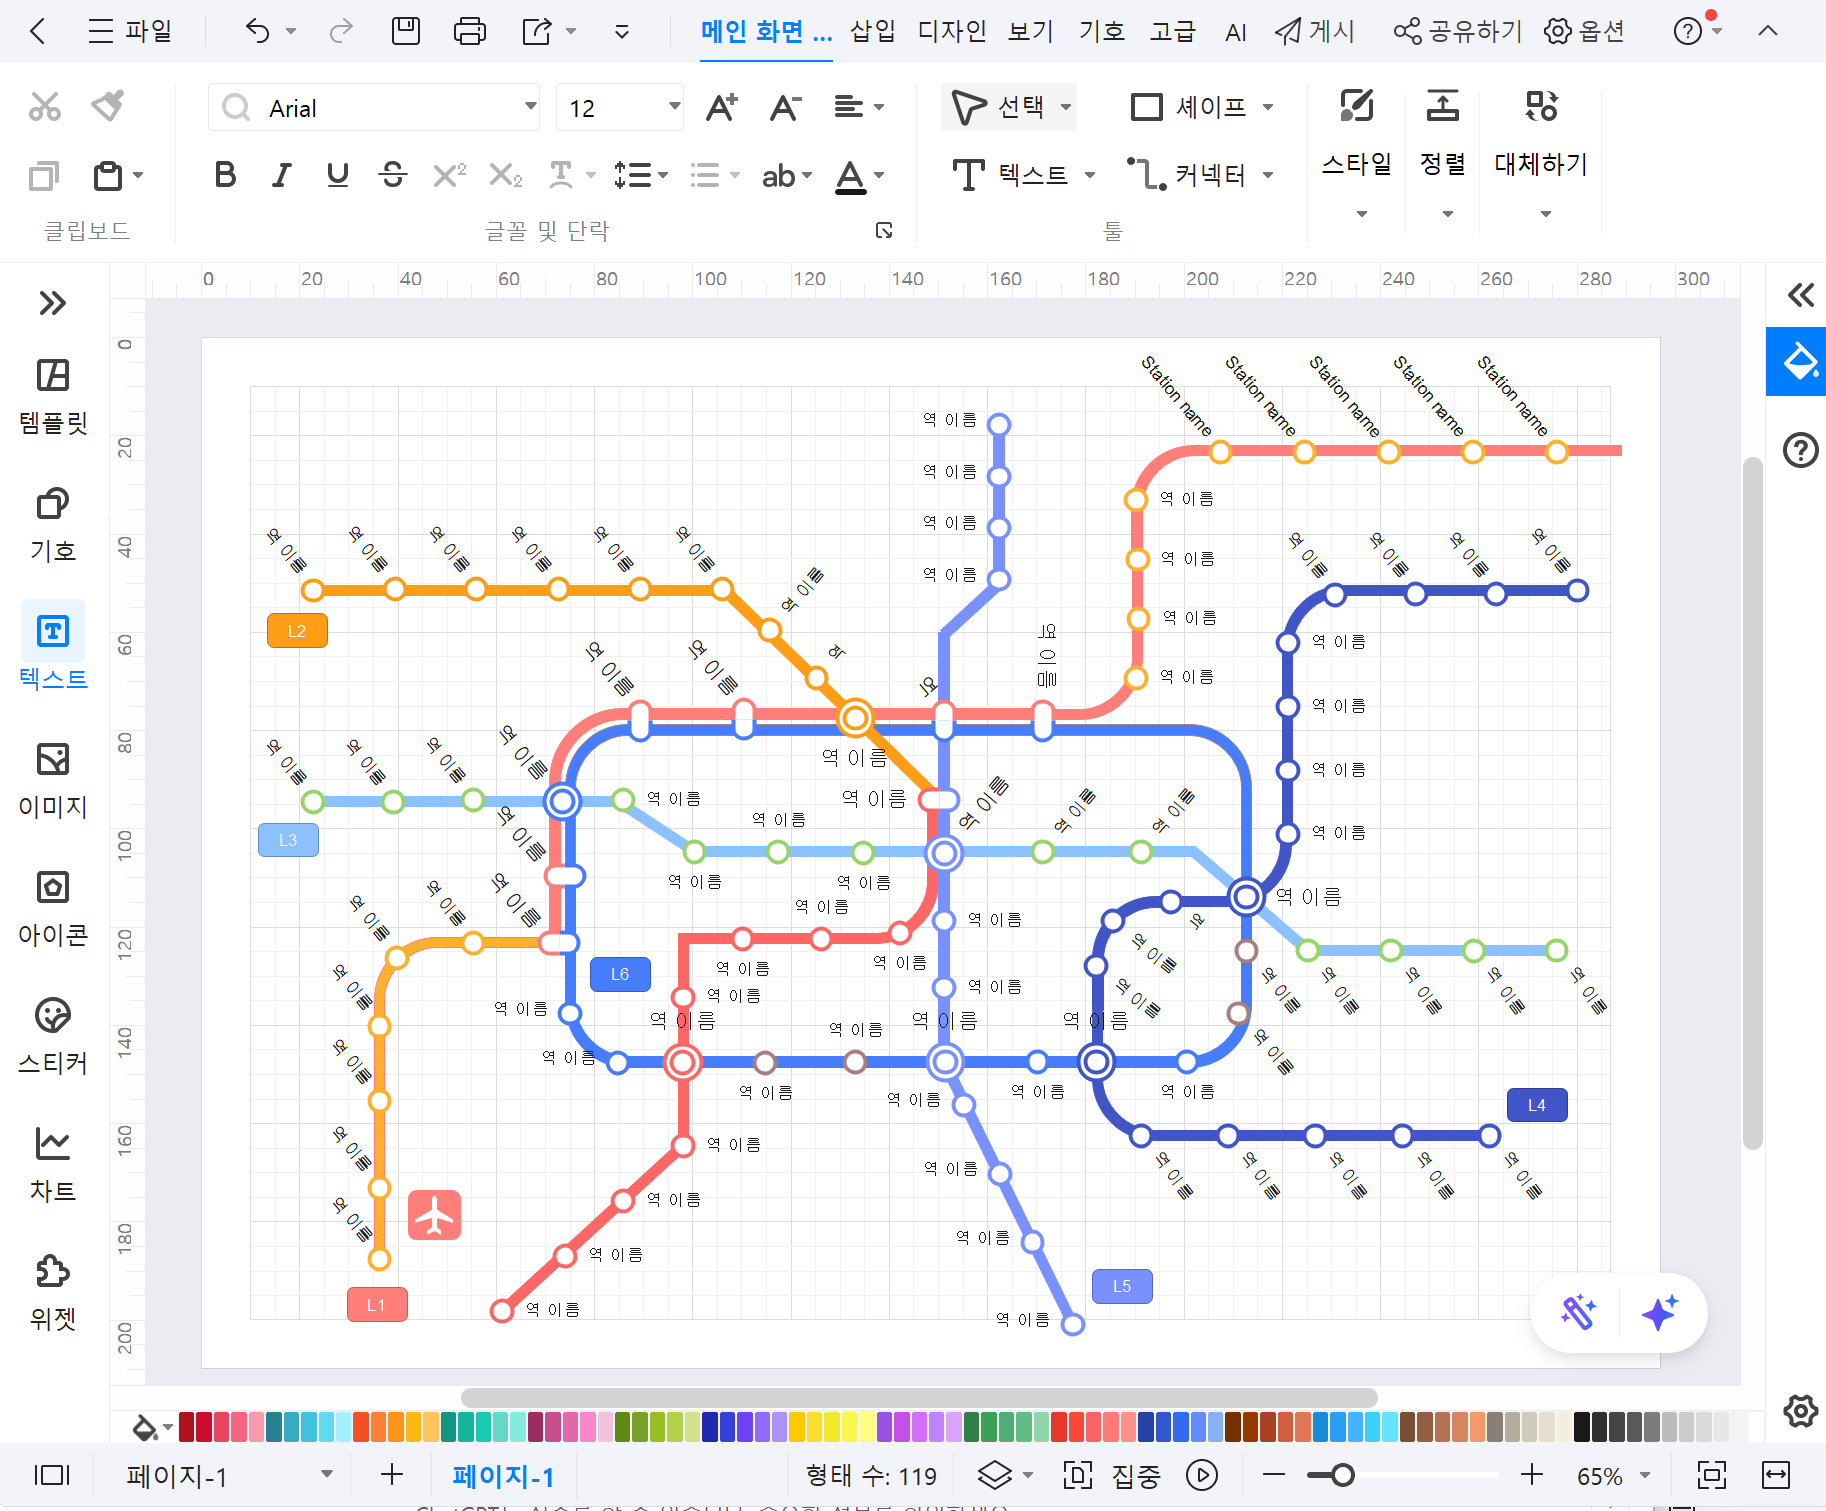Start presentation play button
1826x1511 pixels.
click(1202, 1475)
